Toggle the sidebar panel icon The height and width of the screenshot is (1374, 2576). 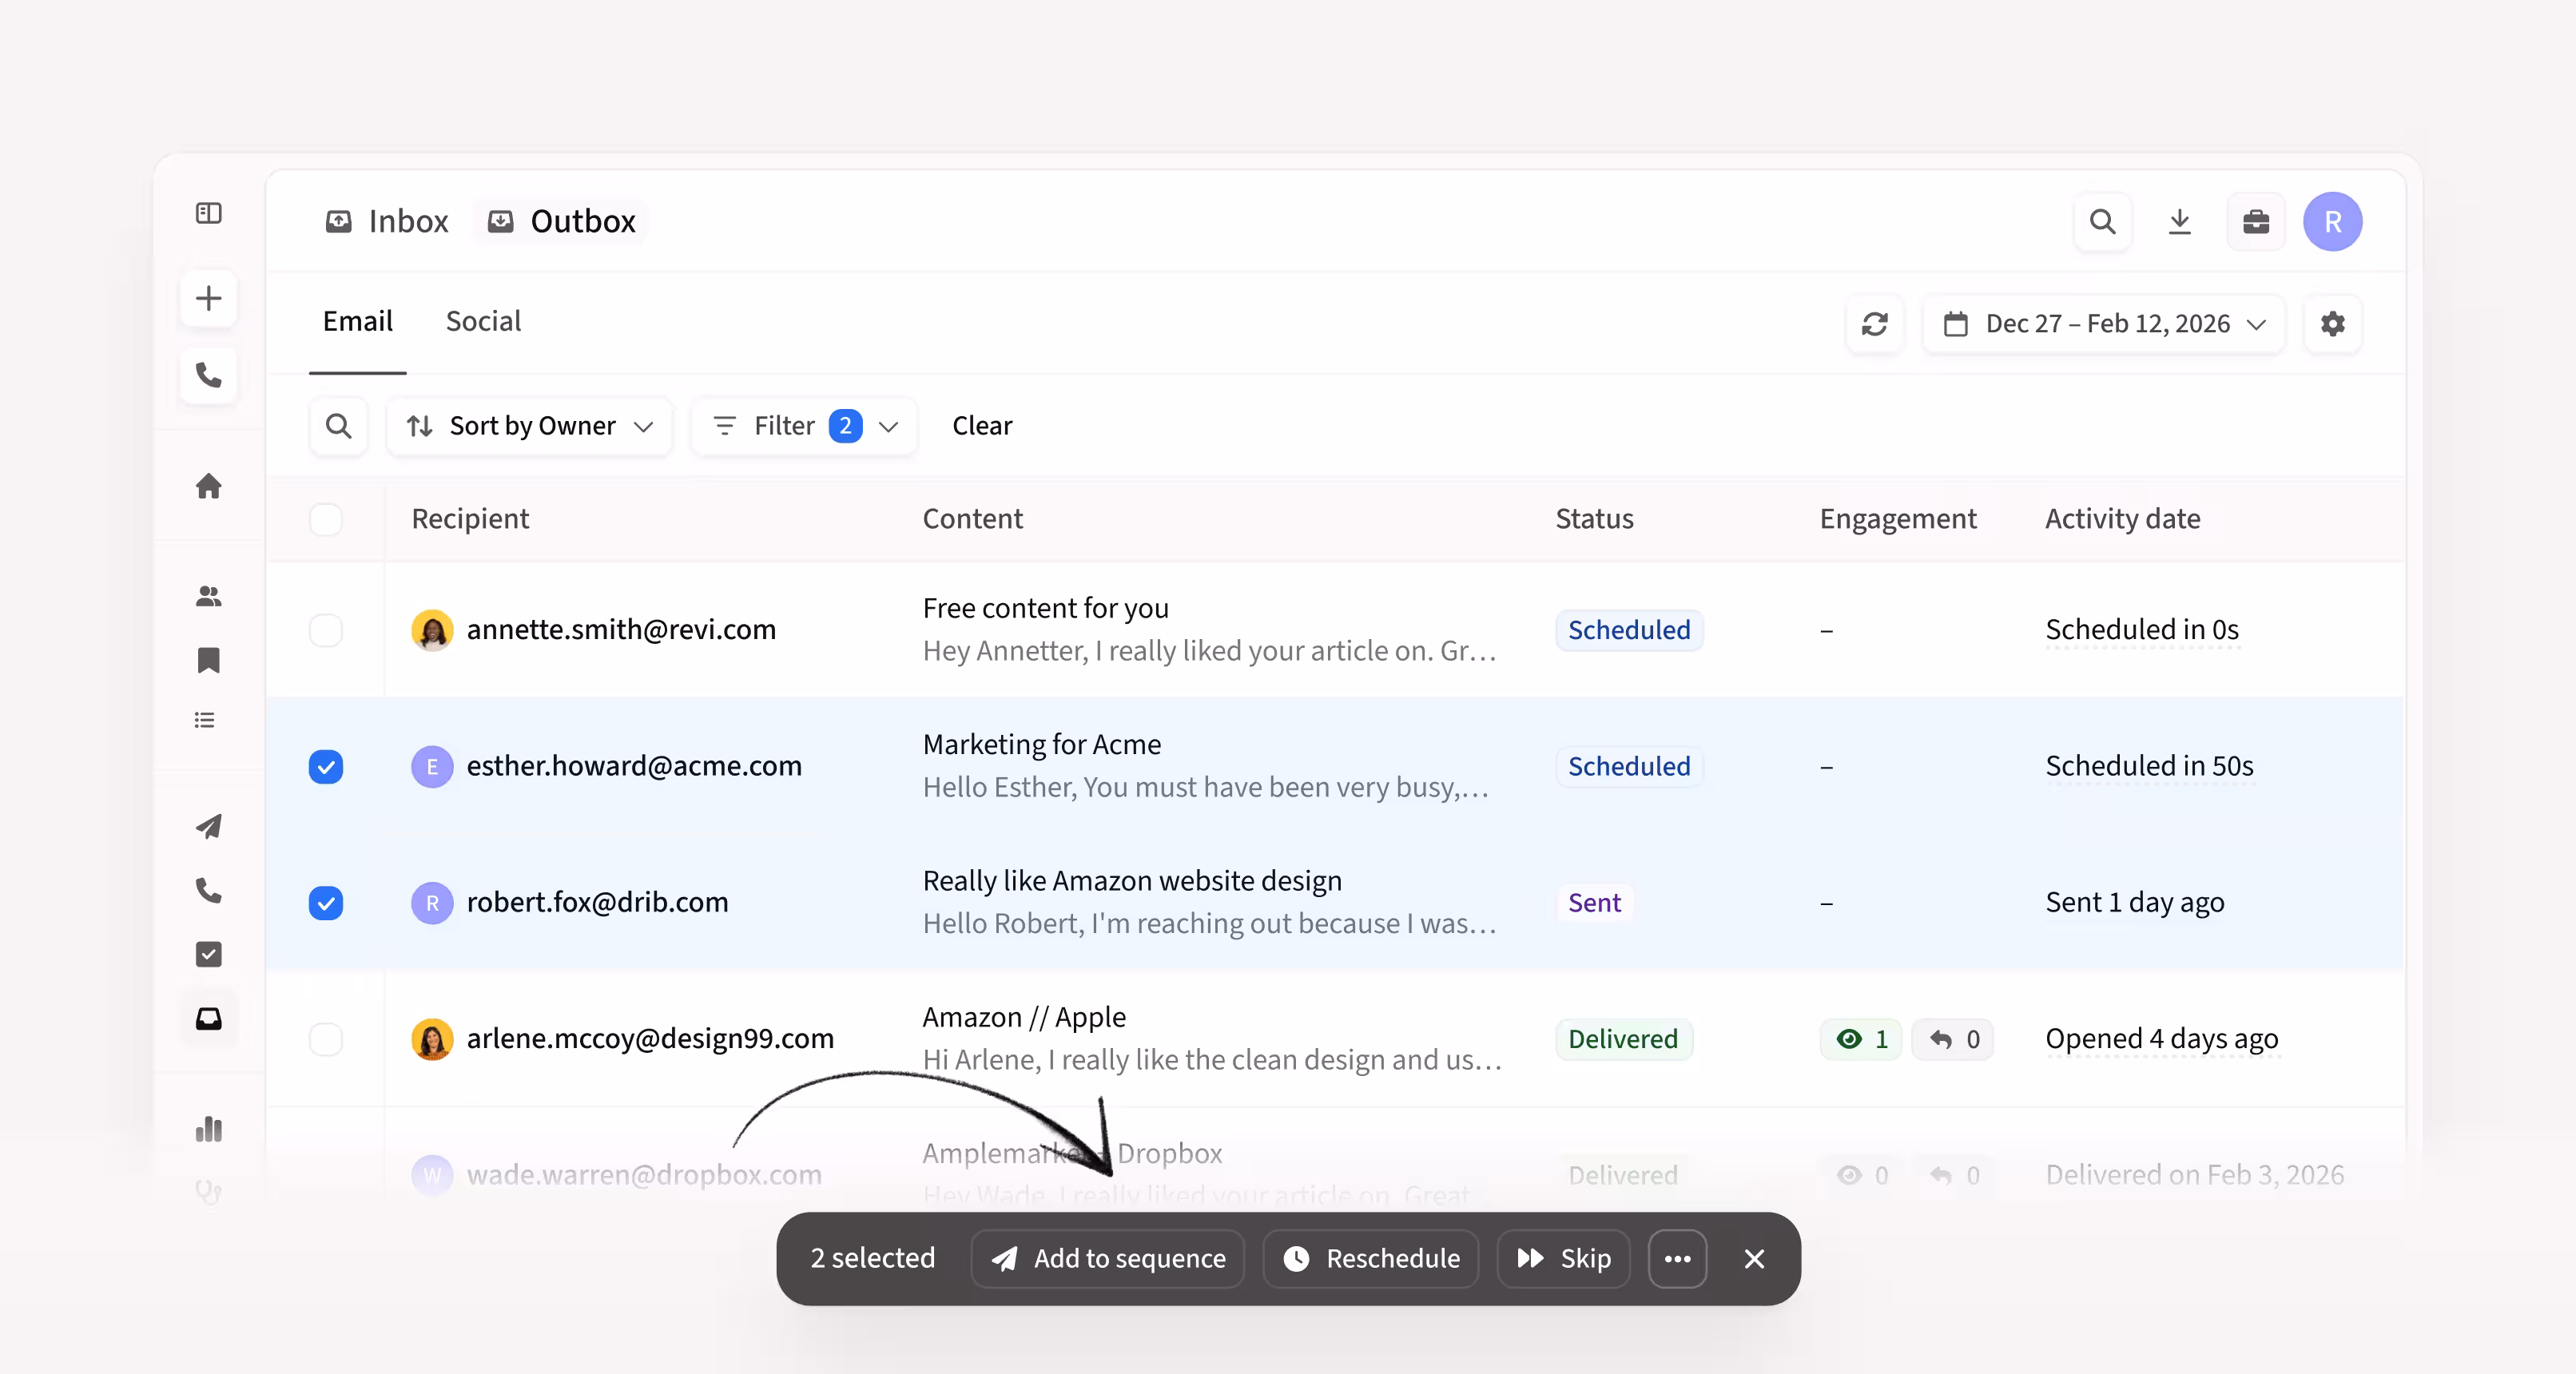coord(208,213)
